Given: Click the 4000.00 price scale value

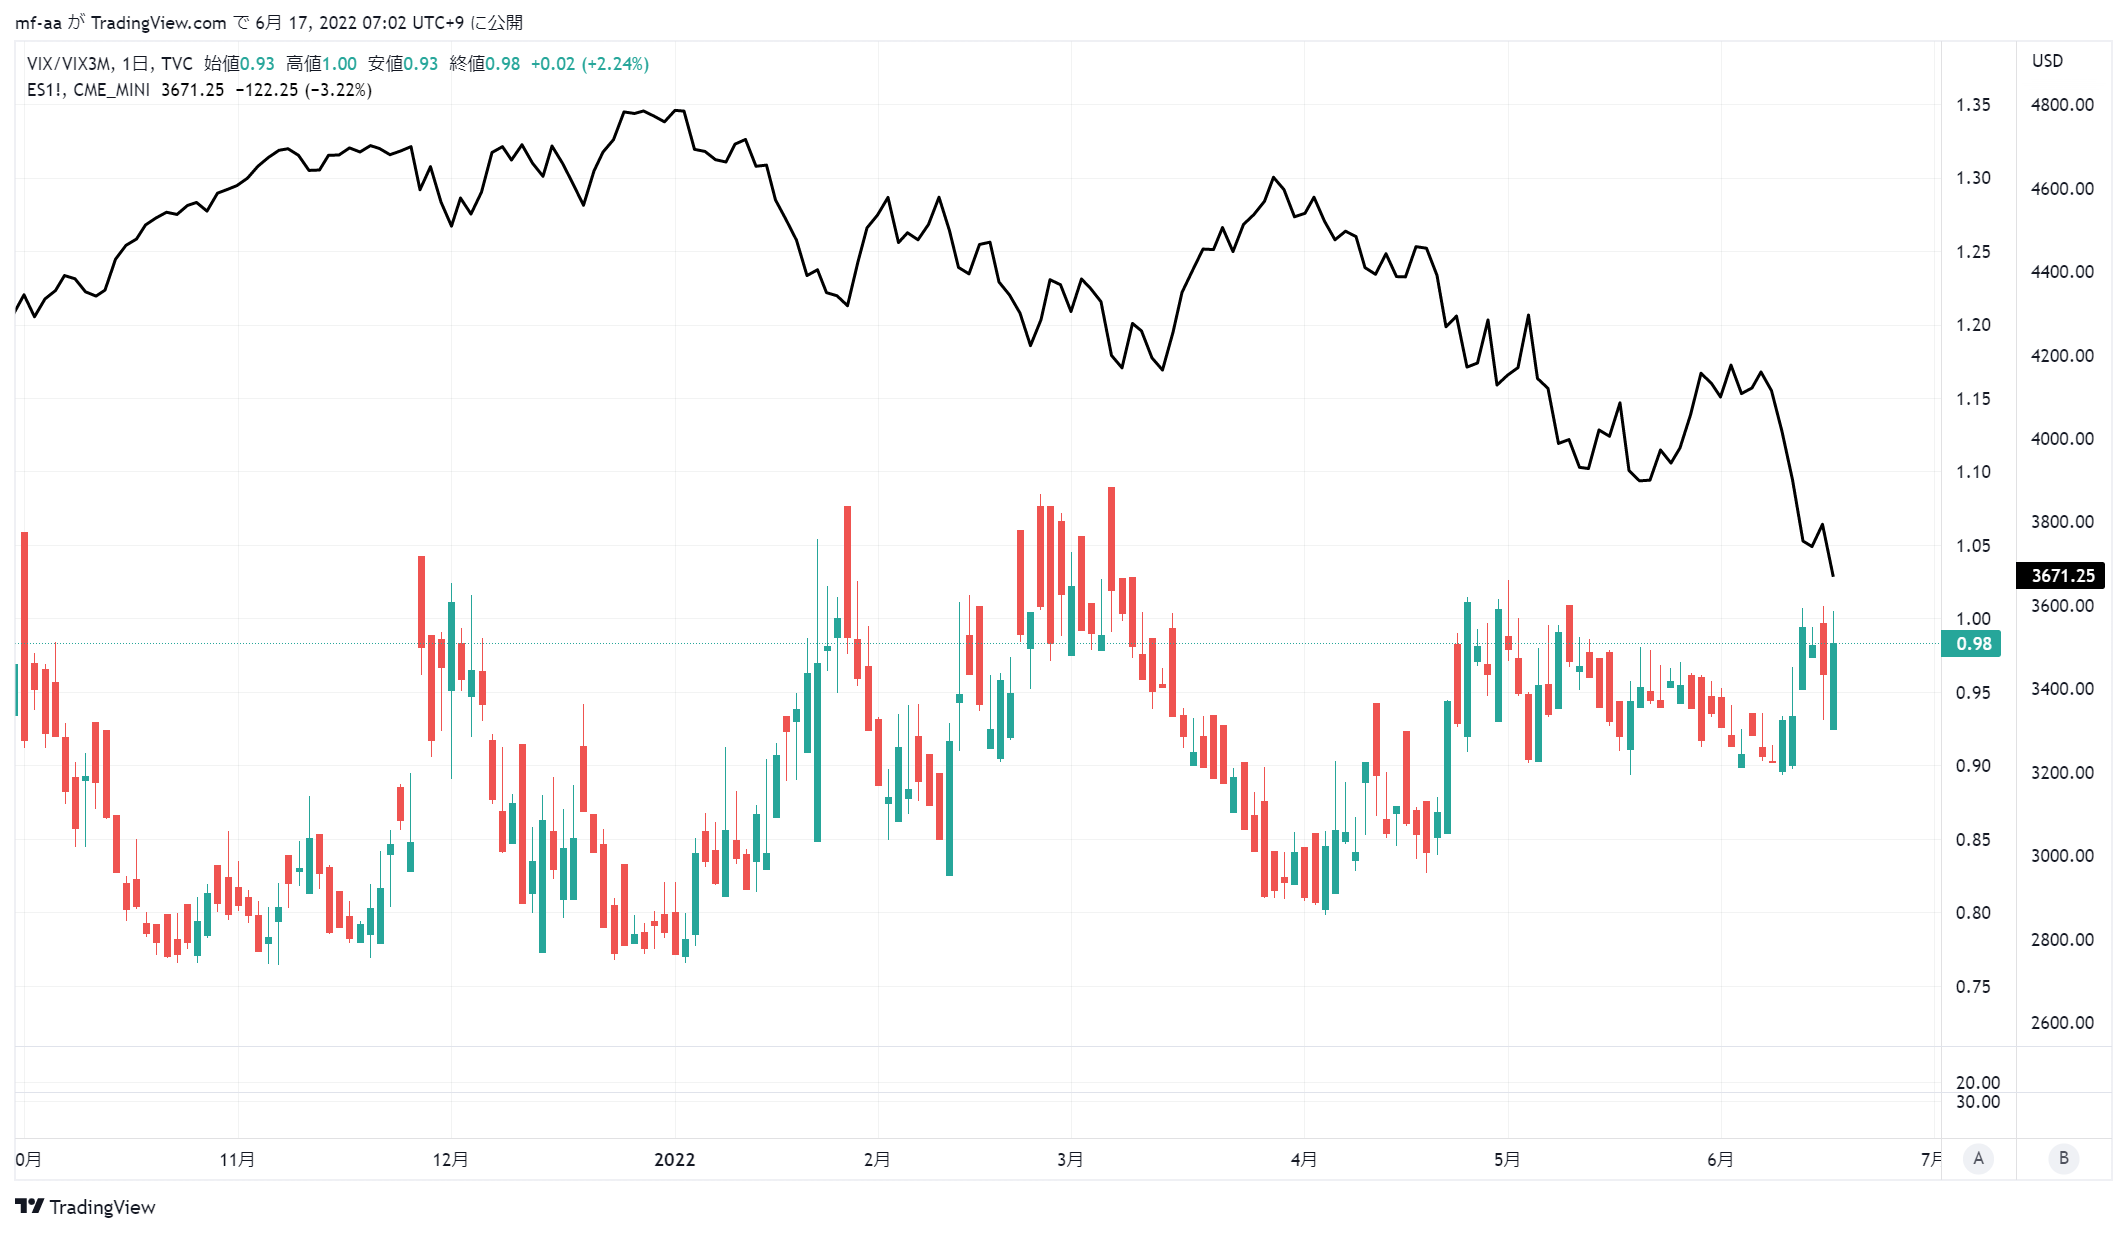Looking at the screenshot, I should point(2062,439).
